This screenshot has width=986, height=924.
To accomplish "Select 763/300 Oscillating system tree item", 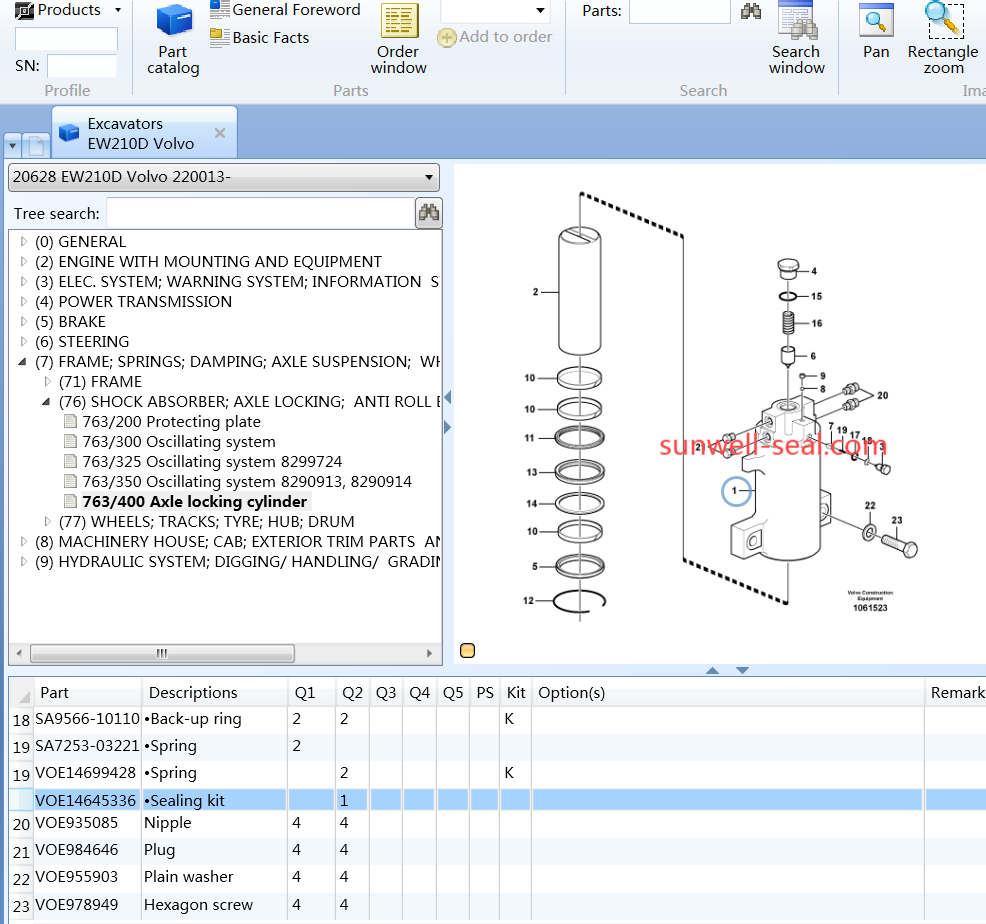I will click(179, 442).
